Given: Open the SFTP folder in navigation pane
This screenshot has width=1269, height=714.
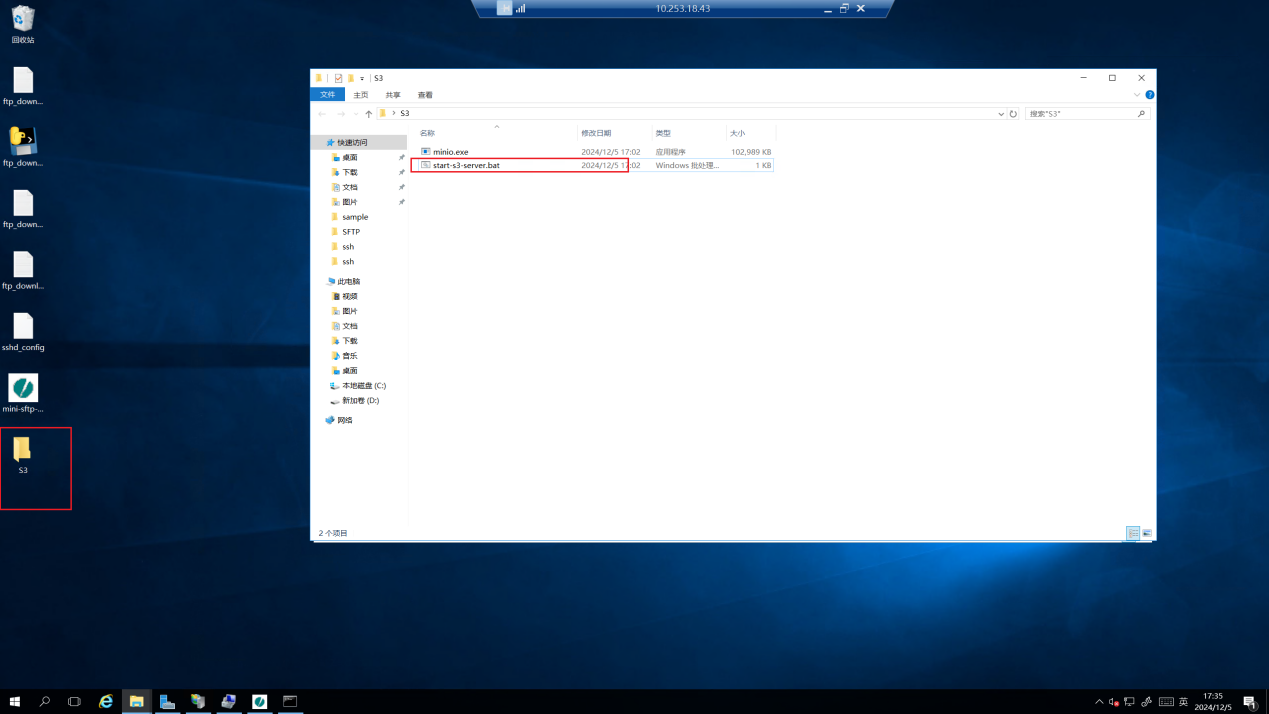Looking at the screenshot, I should (x=350, y=232).
